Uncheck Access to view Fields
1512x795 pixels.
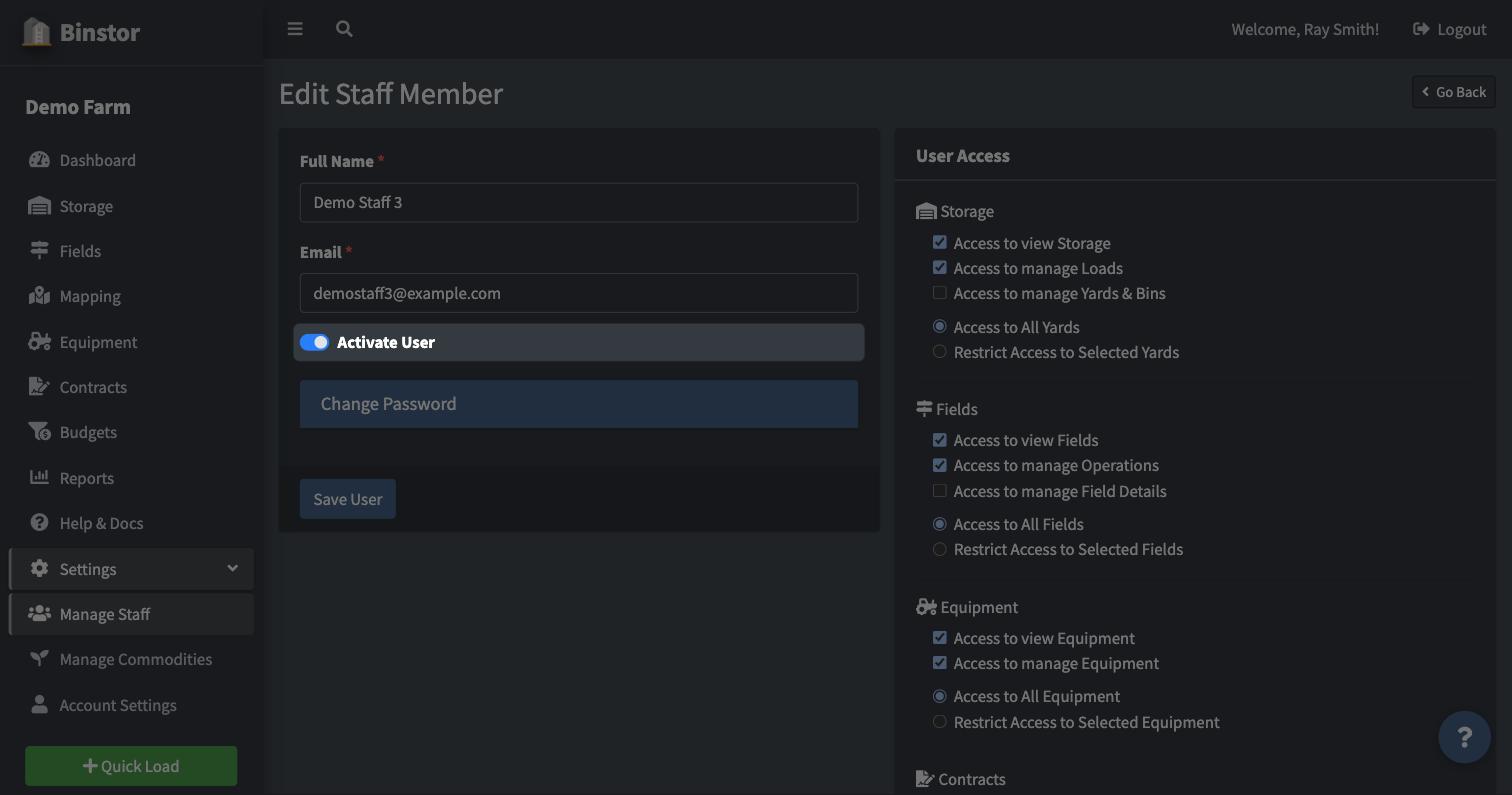click(x=939, y=440)
